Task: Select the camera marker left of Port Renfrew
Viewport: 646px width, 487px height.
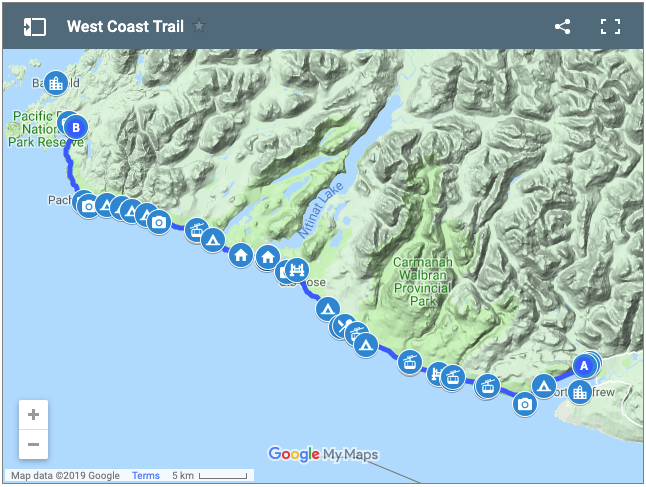Action: coord(525,404)
